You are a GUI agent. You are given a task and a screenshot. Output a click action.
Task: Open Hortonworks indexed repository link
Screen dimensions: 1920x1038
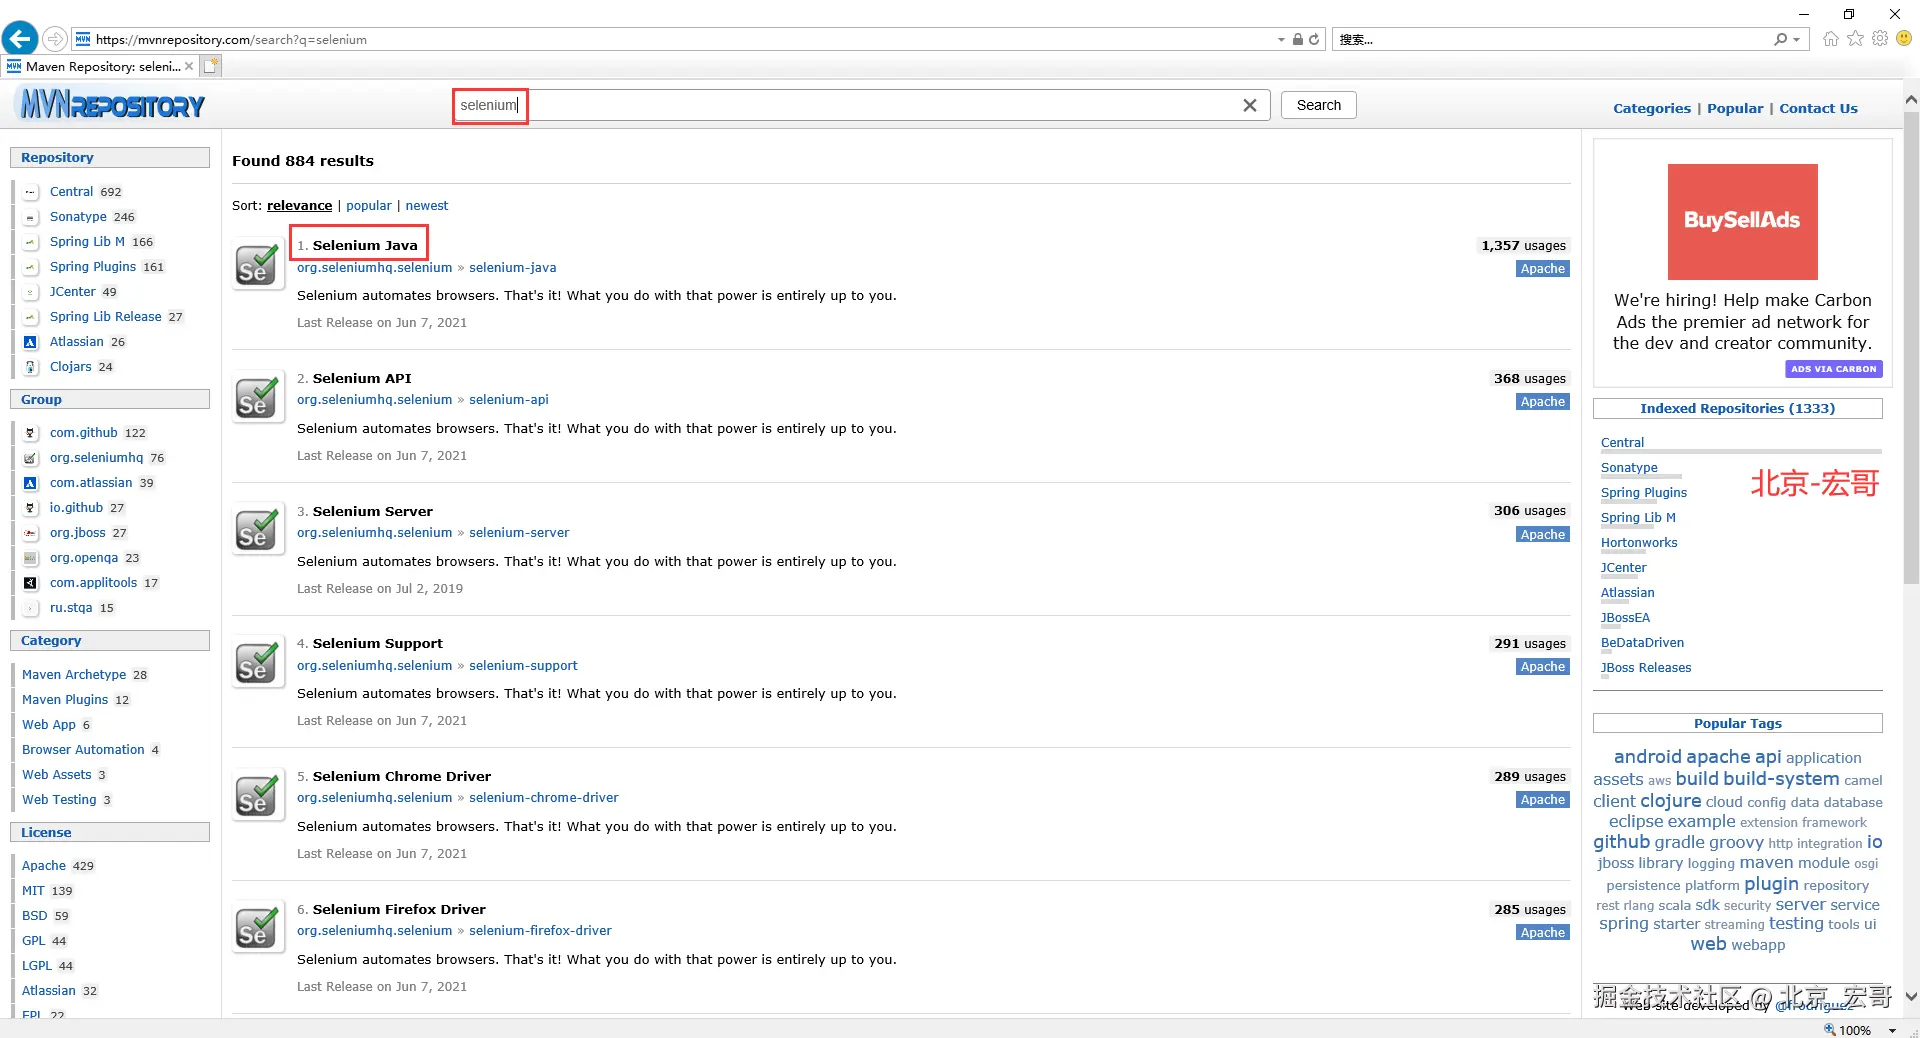1639,543
